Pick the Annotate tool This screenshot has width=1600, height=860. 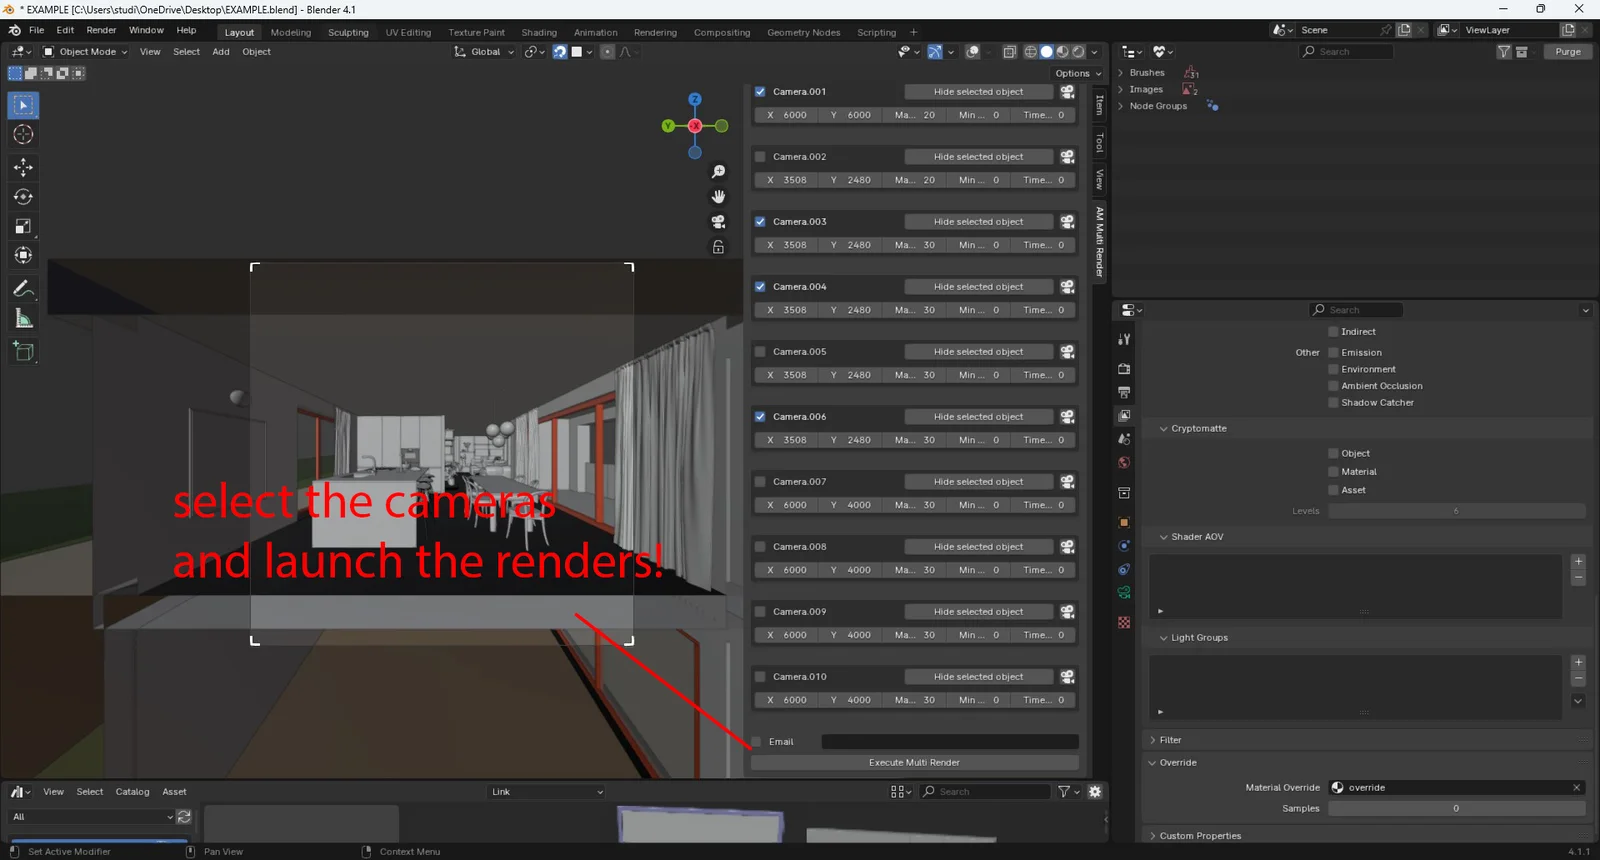[23, 289]
